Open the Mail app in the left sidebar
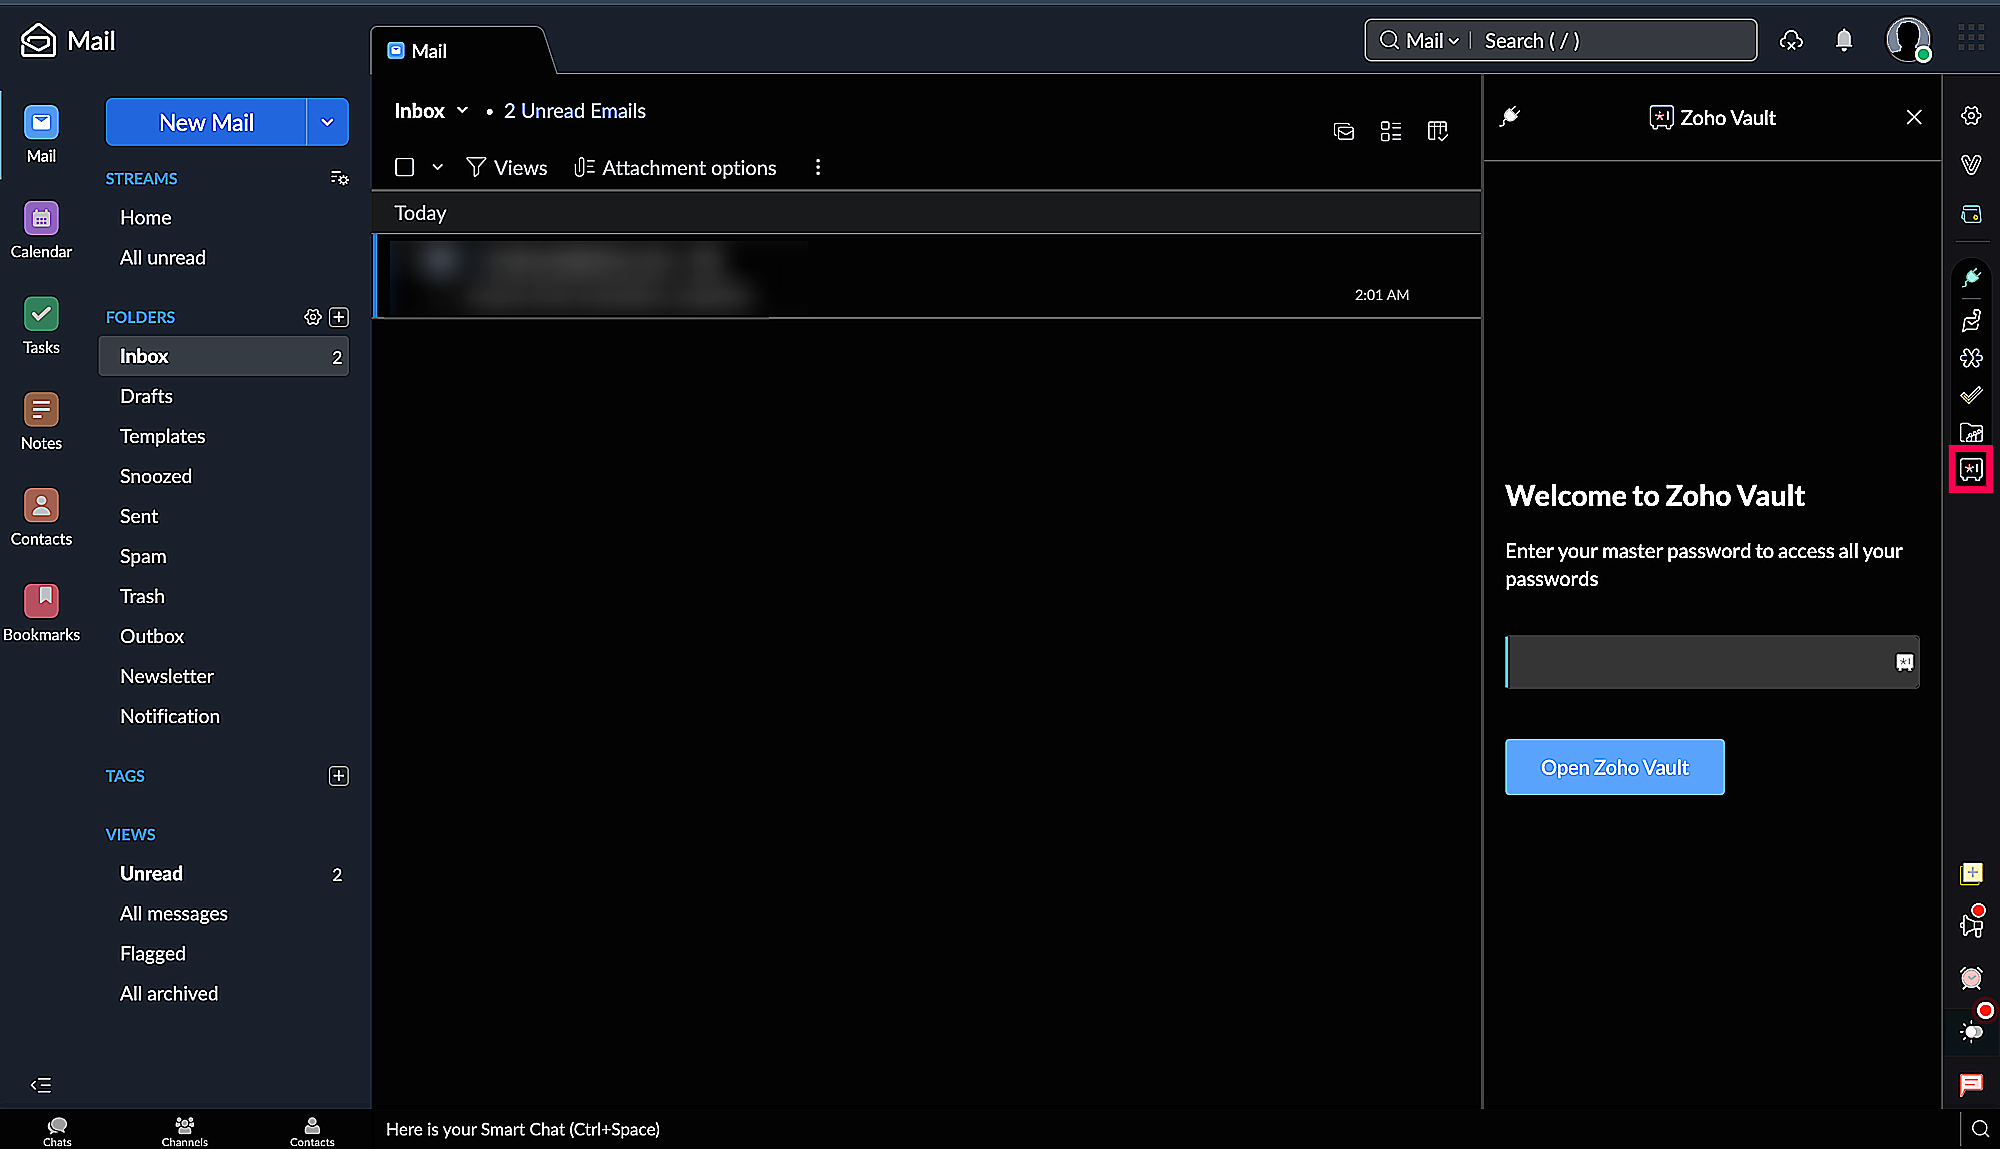This screenshot has height=1149, width=2000. pos(41,133)
